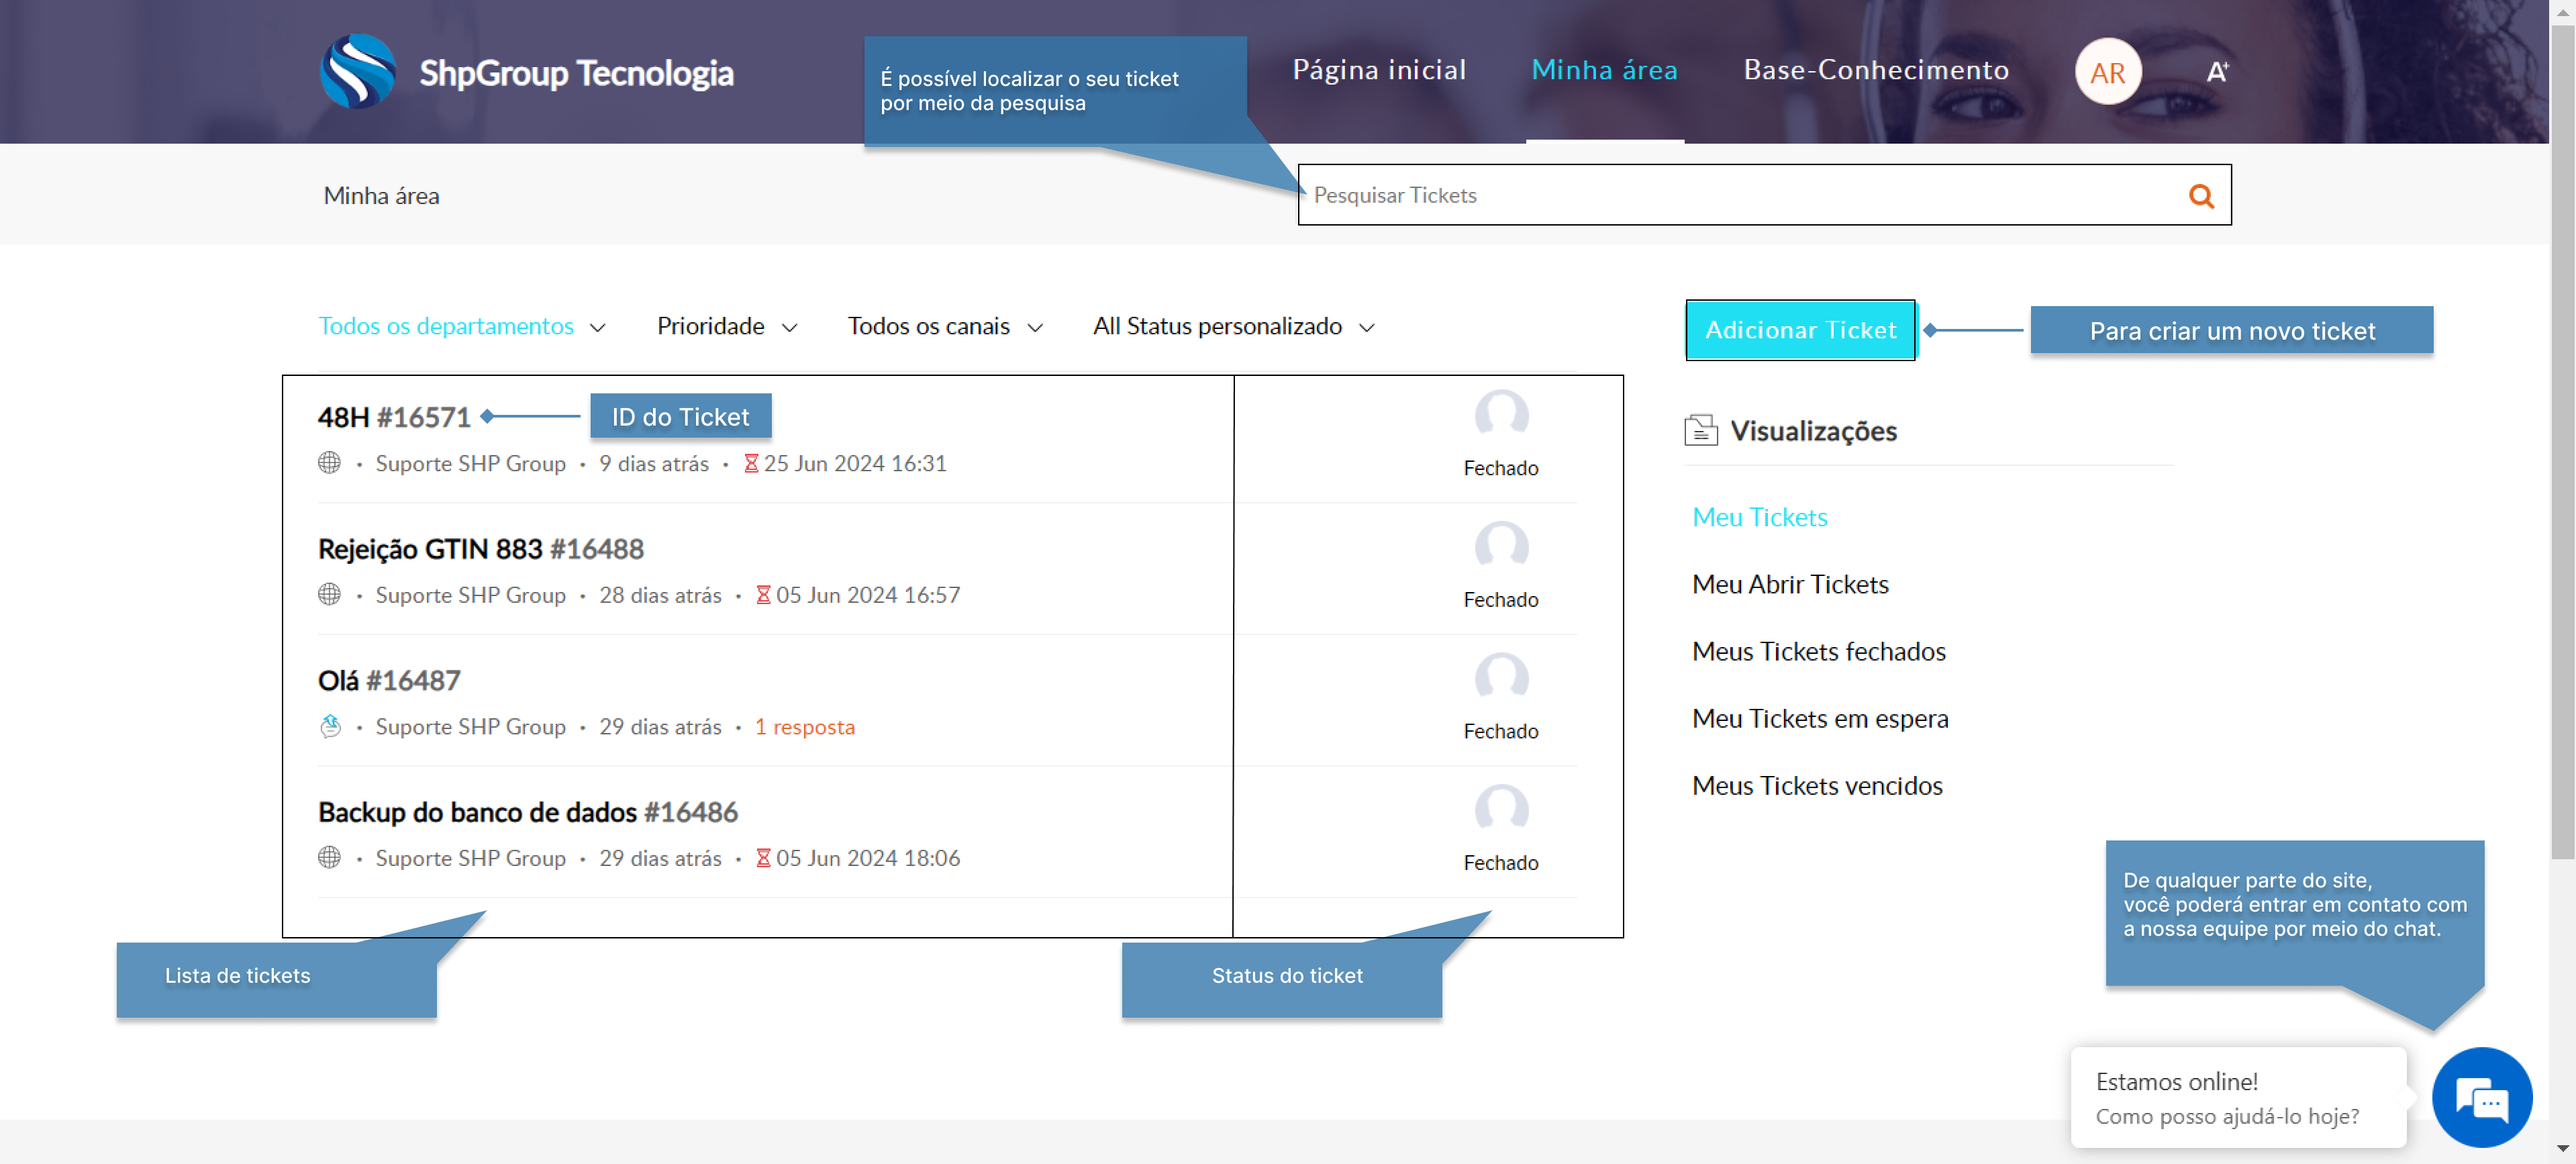Click the ShpGroup Tecnologia logo
The height and width of the screenshot is (1164, 2576).
coord(358,72)
